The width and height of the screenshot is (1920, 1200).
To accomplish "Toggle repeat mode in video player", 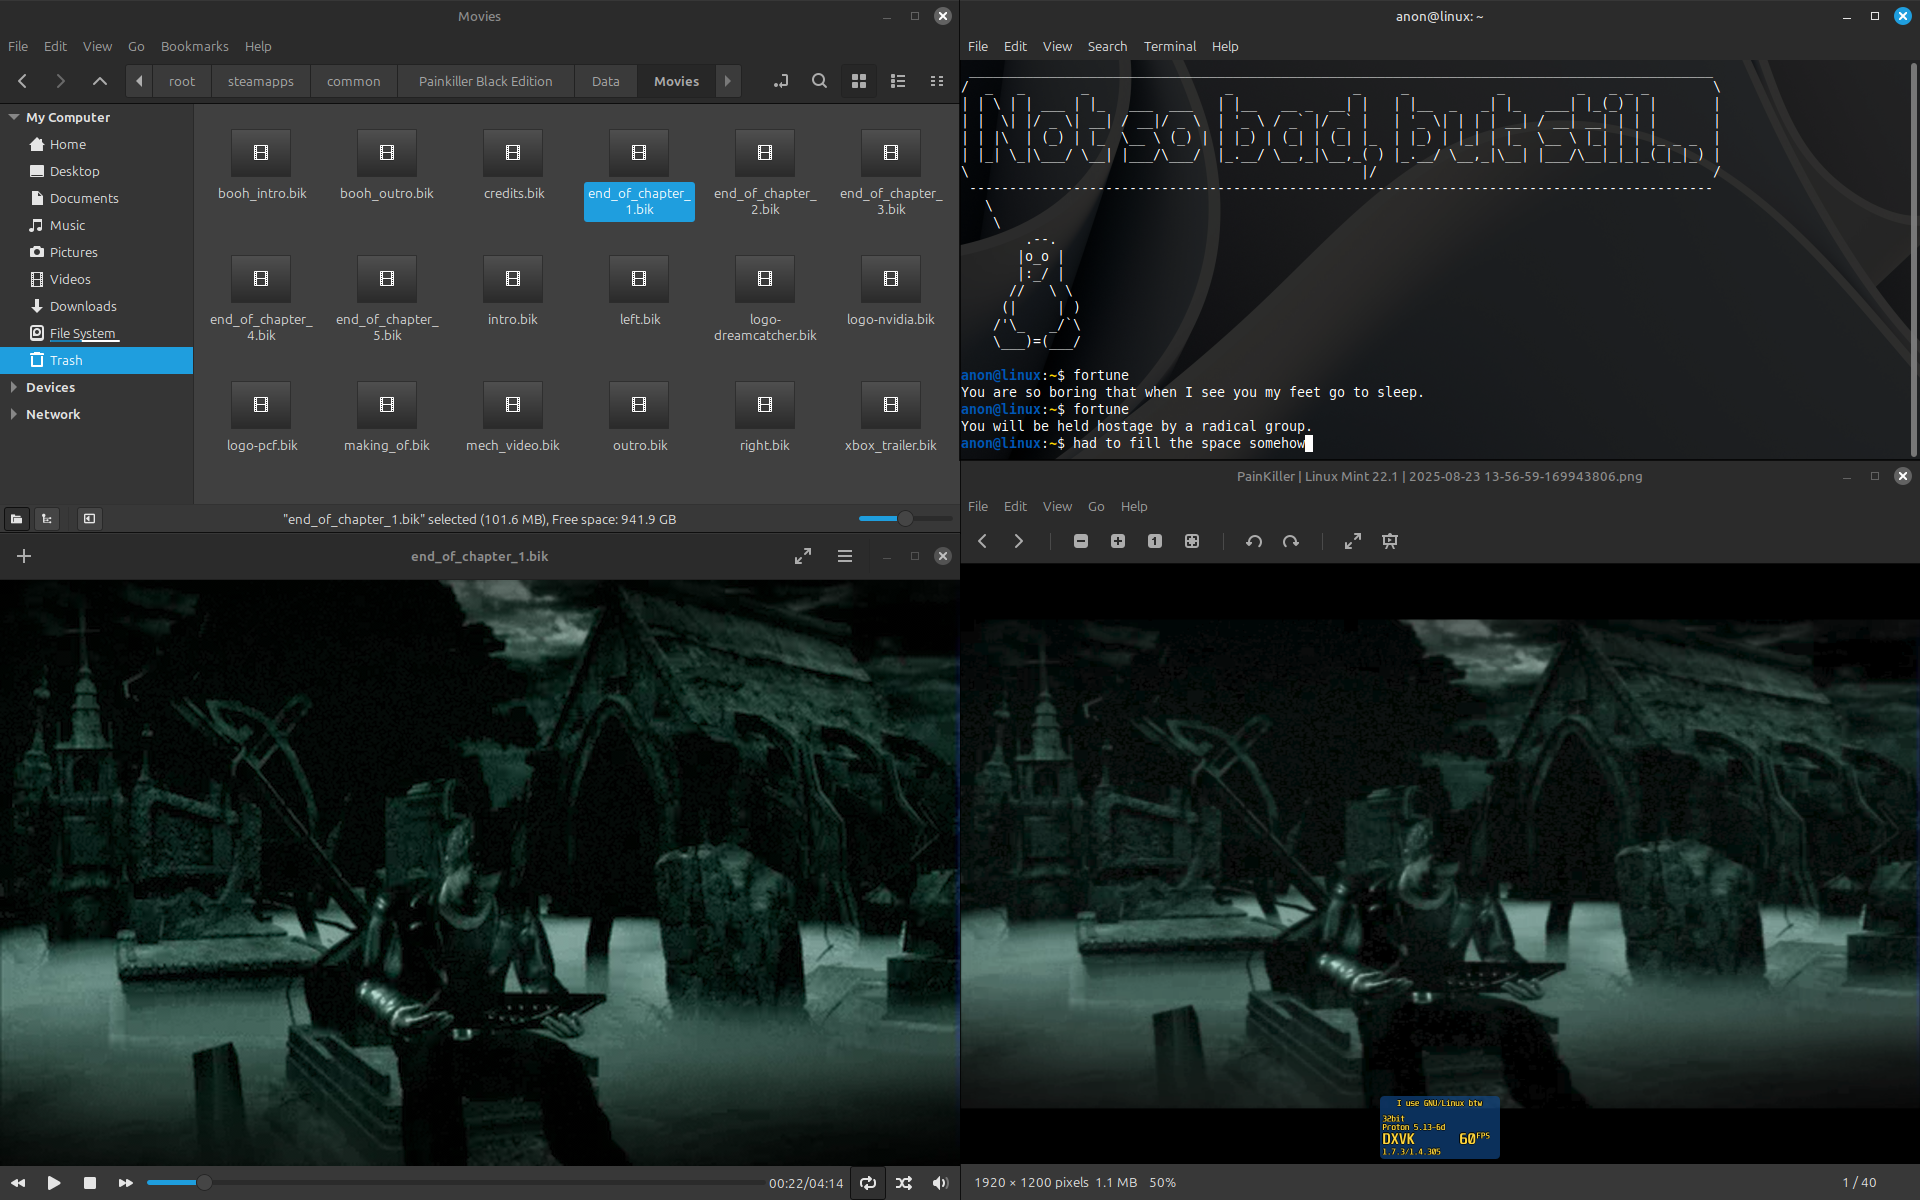I will (x=867, y=1183).
